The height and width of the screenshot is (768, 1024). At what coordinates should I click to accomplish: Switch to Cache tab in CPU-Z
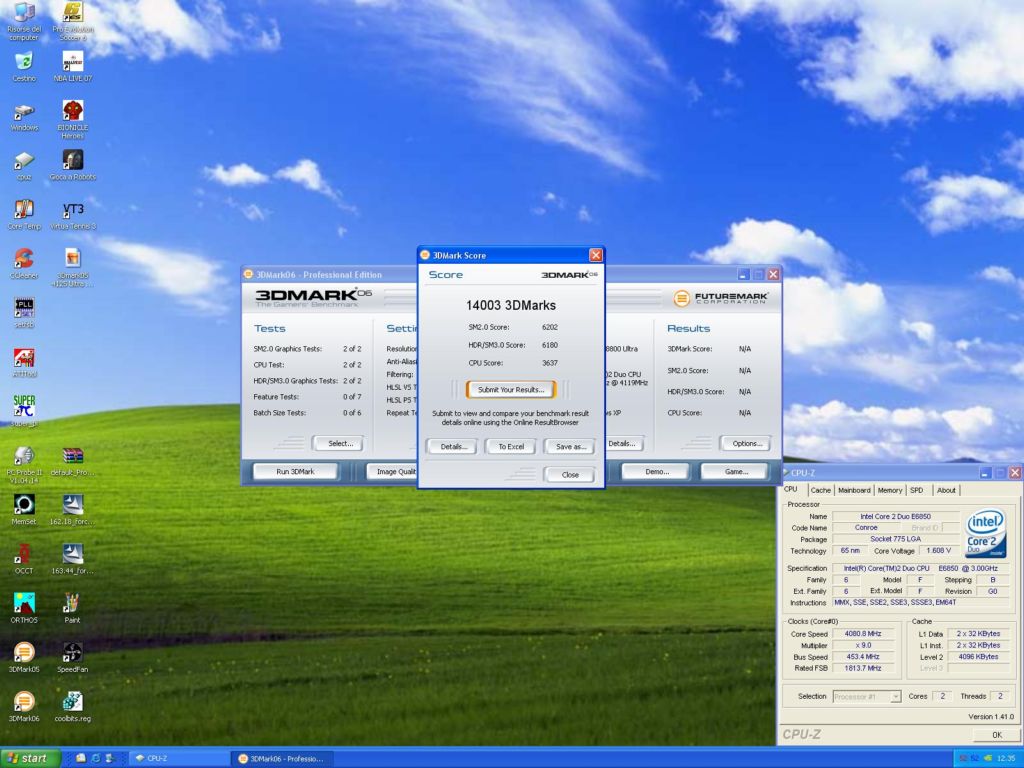tap(821, 490)
